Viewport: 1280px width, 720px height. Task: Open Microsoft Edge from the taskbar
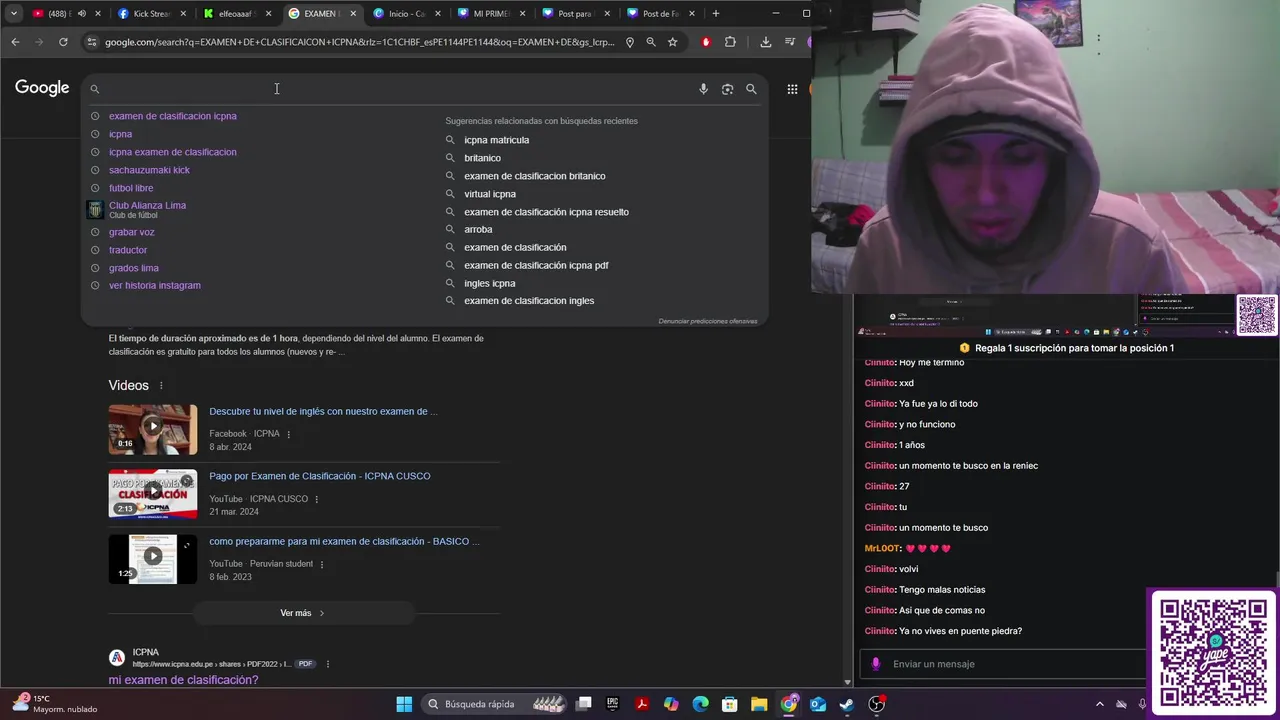(700, 704)
